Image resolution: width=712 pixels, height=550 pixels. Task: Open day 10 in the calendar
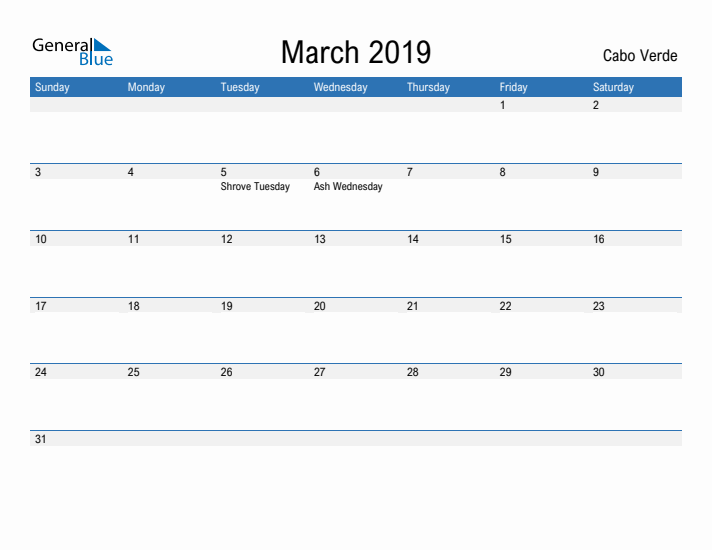41,239
